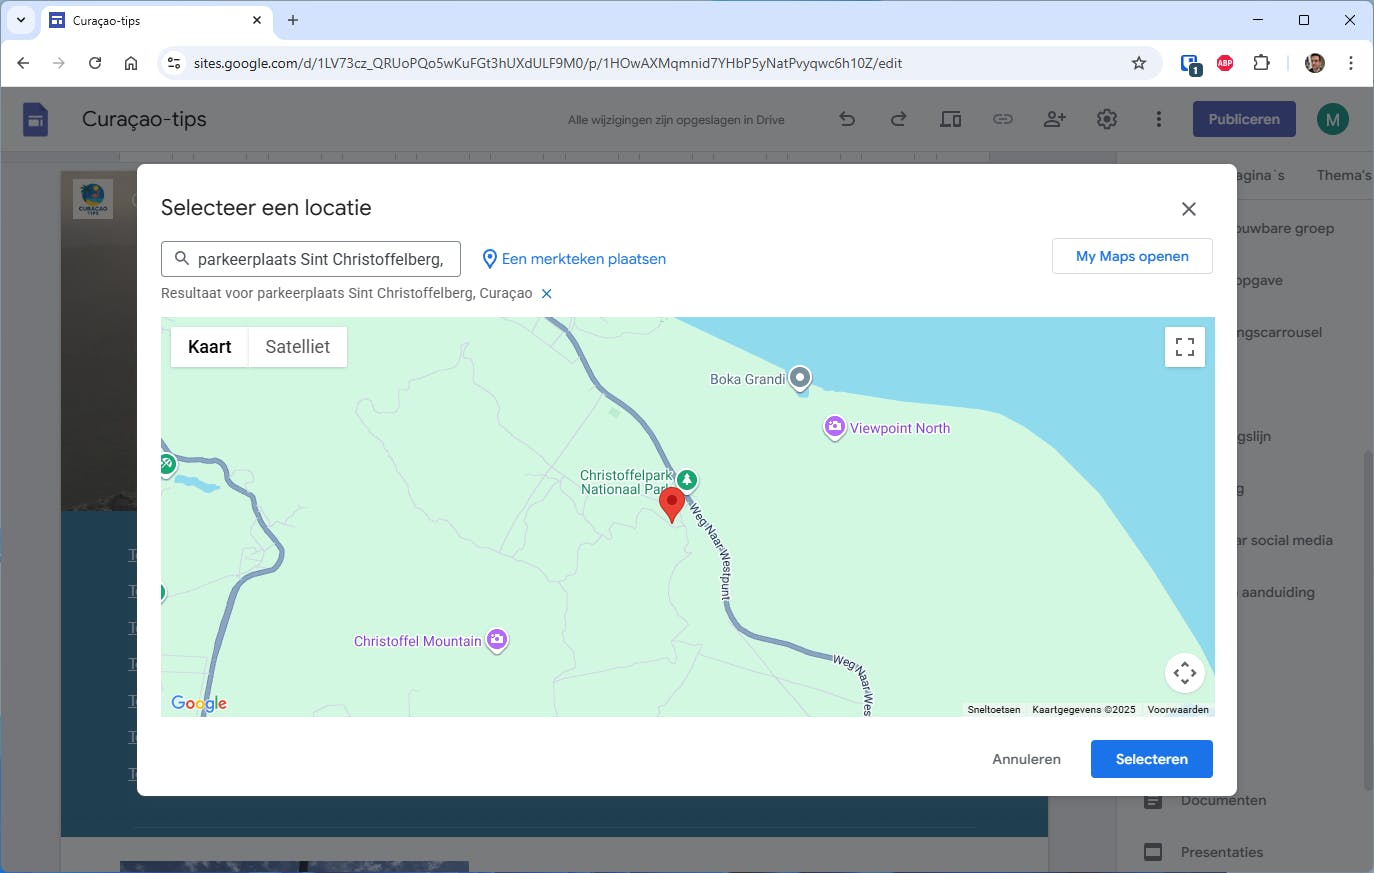Open My Maps with the button
The image size is (1374, 873).
point(1132,256)
